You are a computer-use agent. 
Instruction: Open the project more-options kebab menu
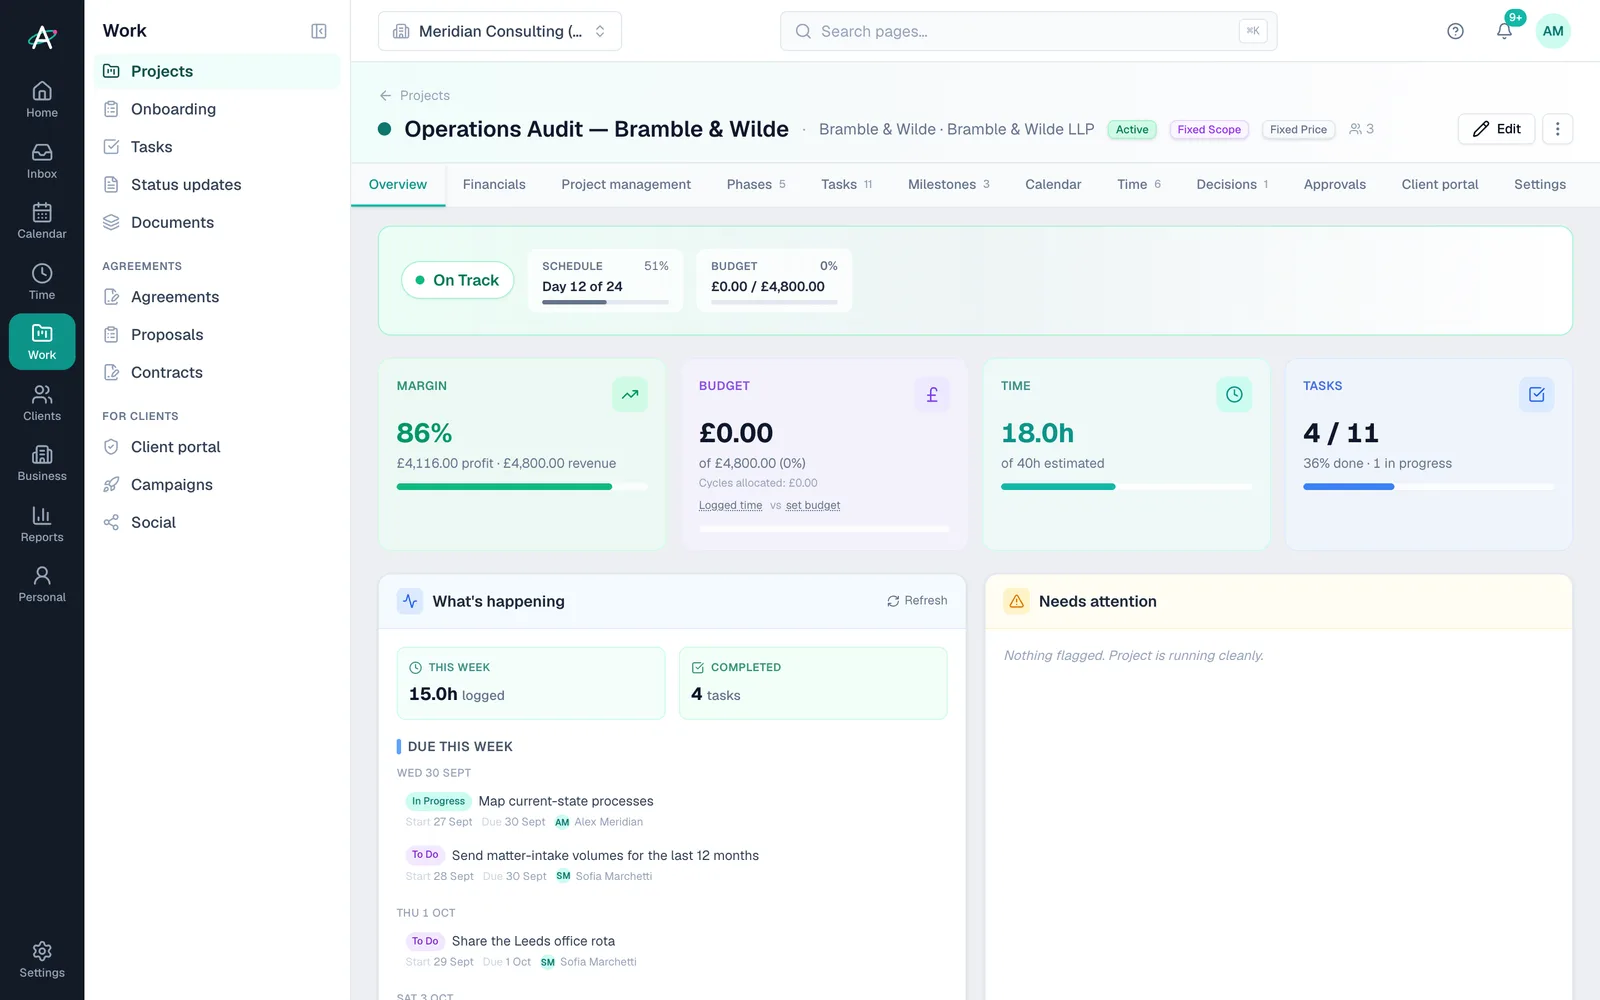tap(1557, 129)
